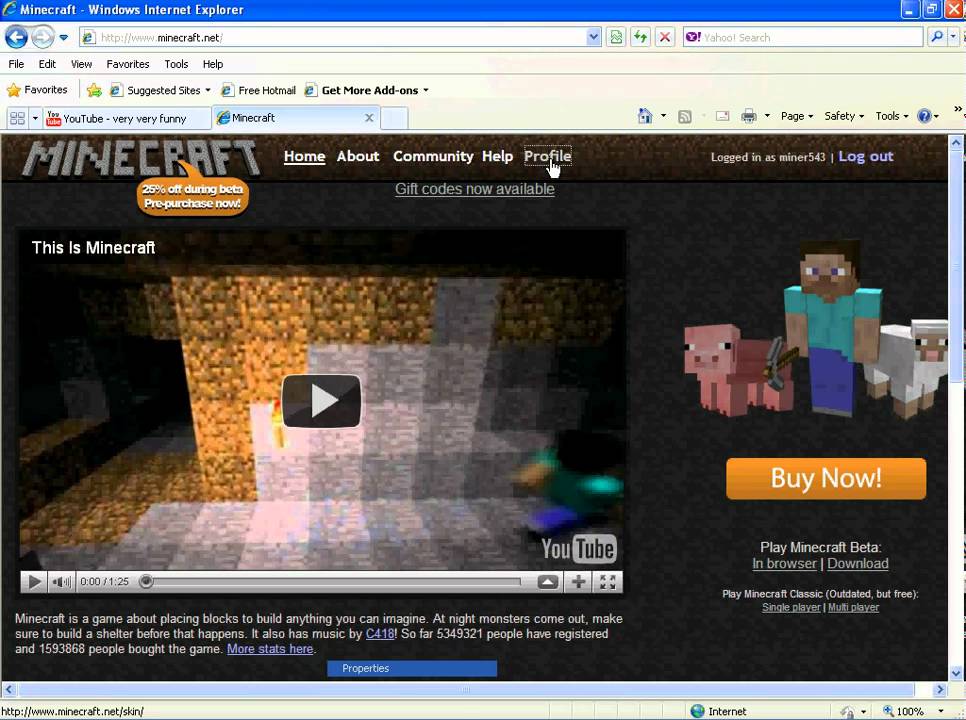Open the Favorites star button
Image resolution: width=966 pixels, height=720 pixels.
pos(37,90)
